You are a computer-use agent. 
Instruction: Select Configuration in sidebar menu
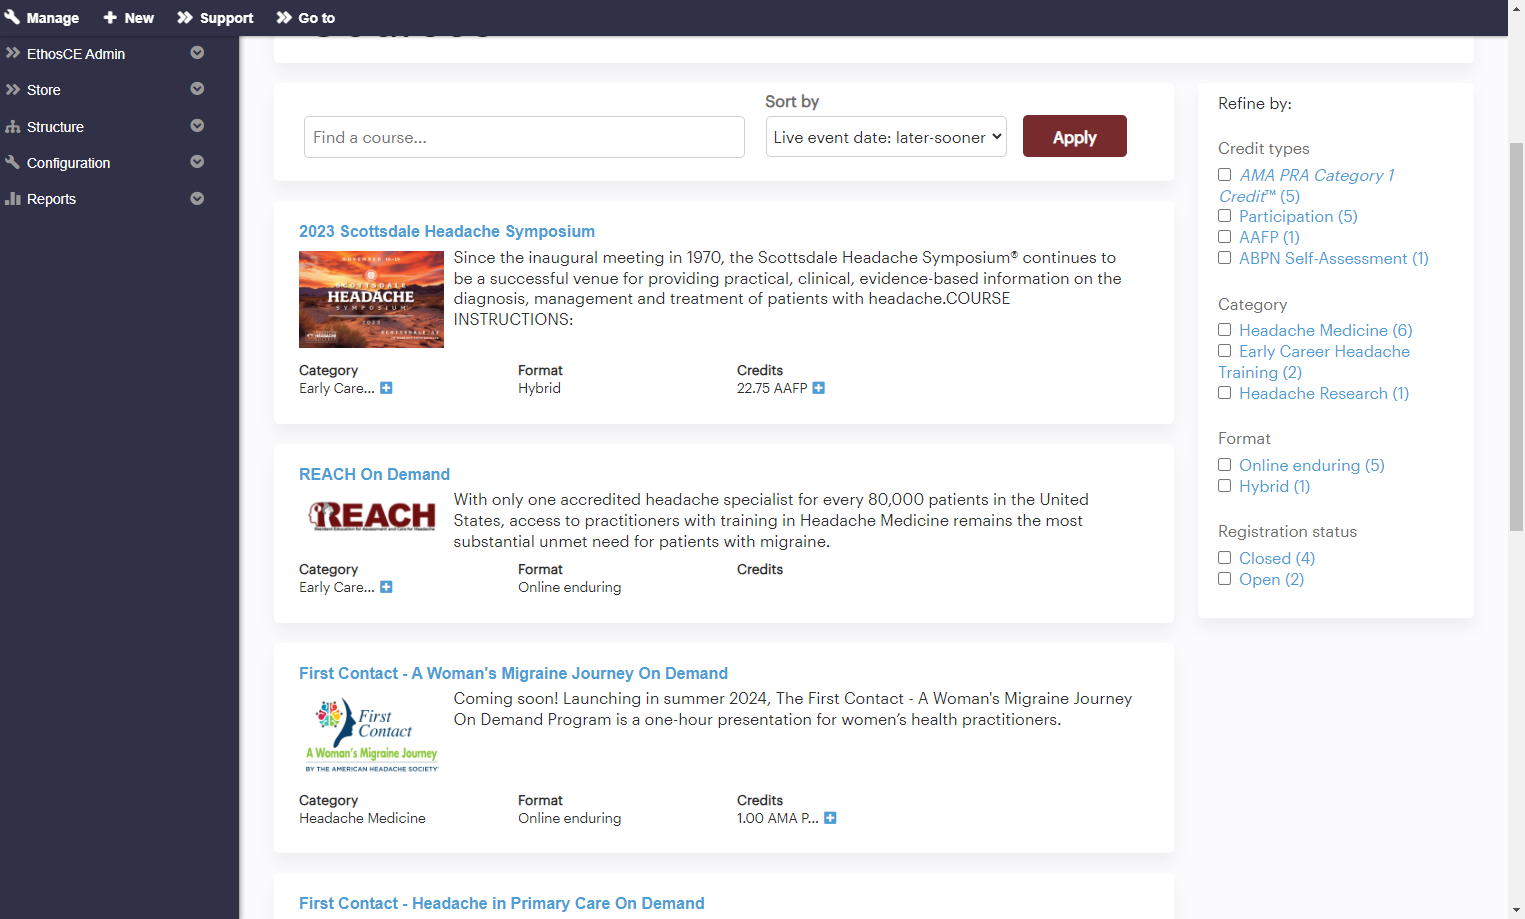[69, 163]
